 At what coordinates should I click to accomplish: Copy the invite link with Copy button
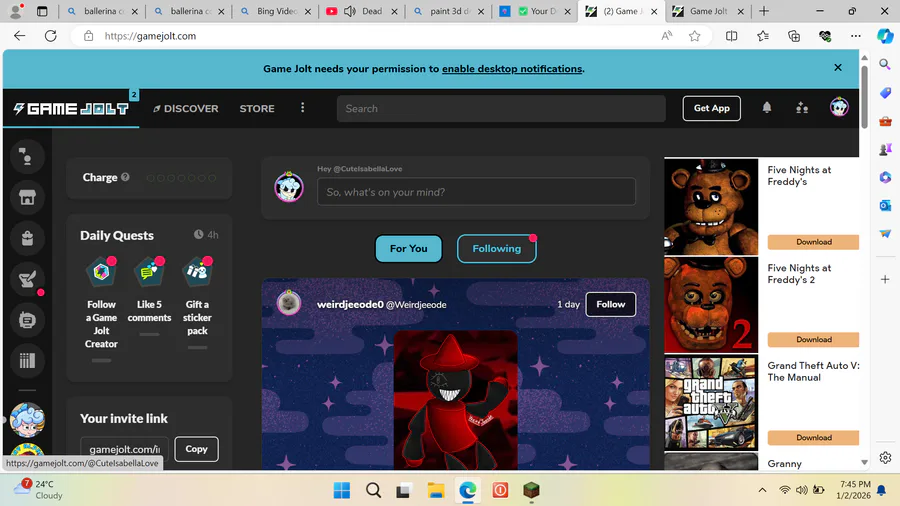coord(196,449)
